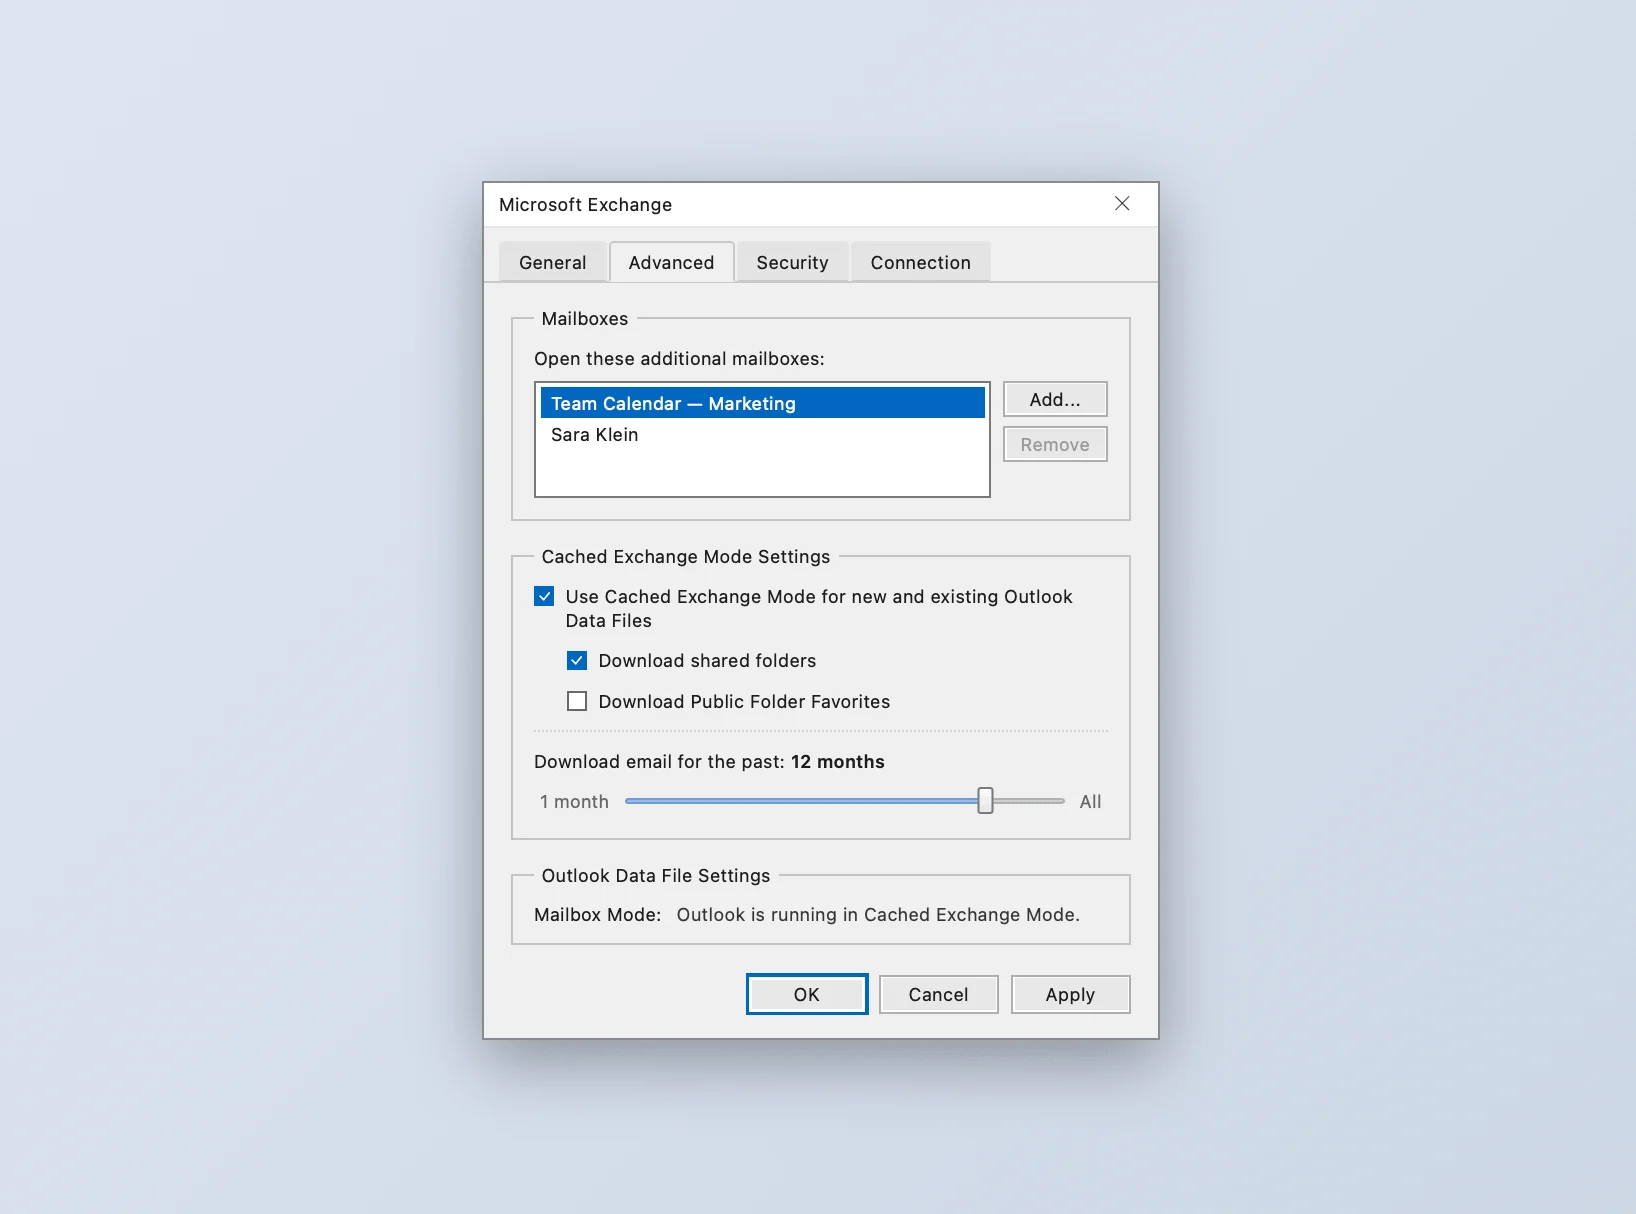The height and width of the screenshot is (1214, 1636).
Task: Click the Add... mailbox button
Action: coord(1055,399)
